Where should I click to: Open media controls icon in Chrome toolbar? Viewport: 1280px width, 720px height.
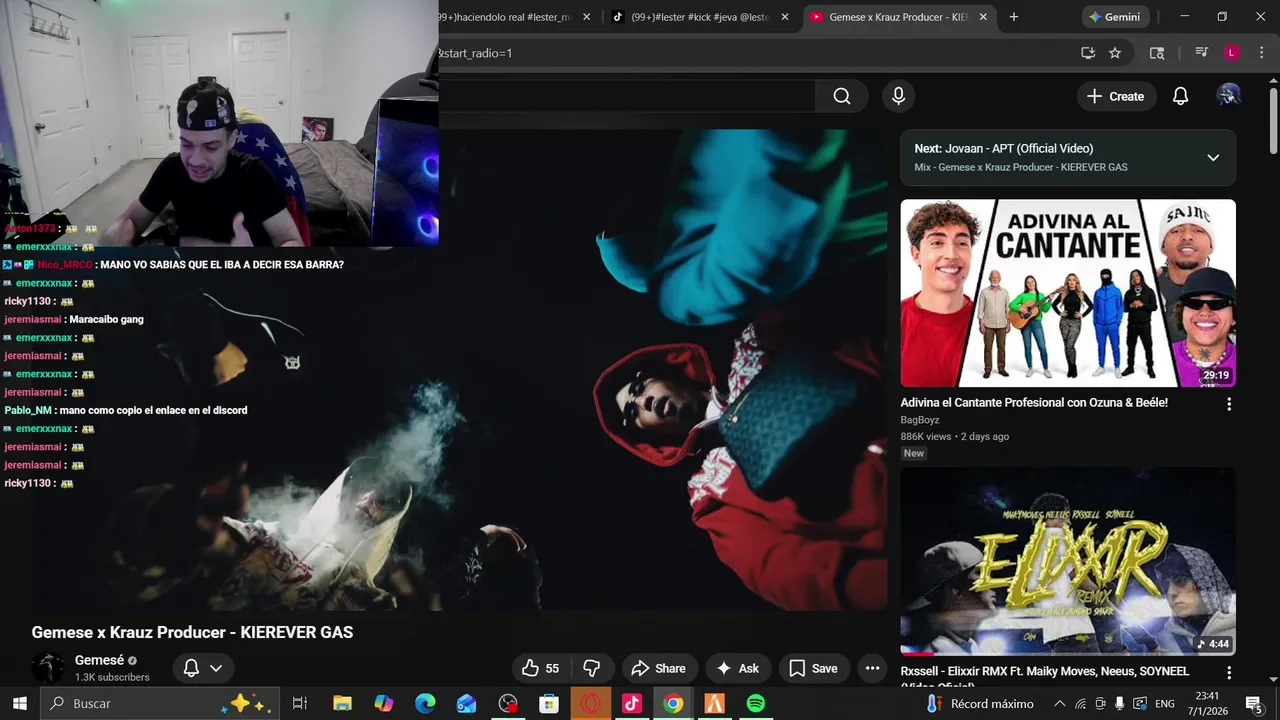pos(1201,53)
